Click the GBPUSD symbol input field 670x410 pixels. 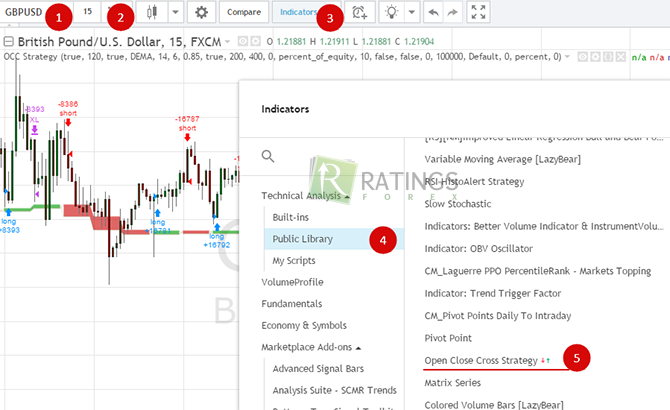point(25,13)
